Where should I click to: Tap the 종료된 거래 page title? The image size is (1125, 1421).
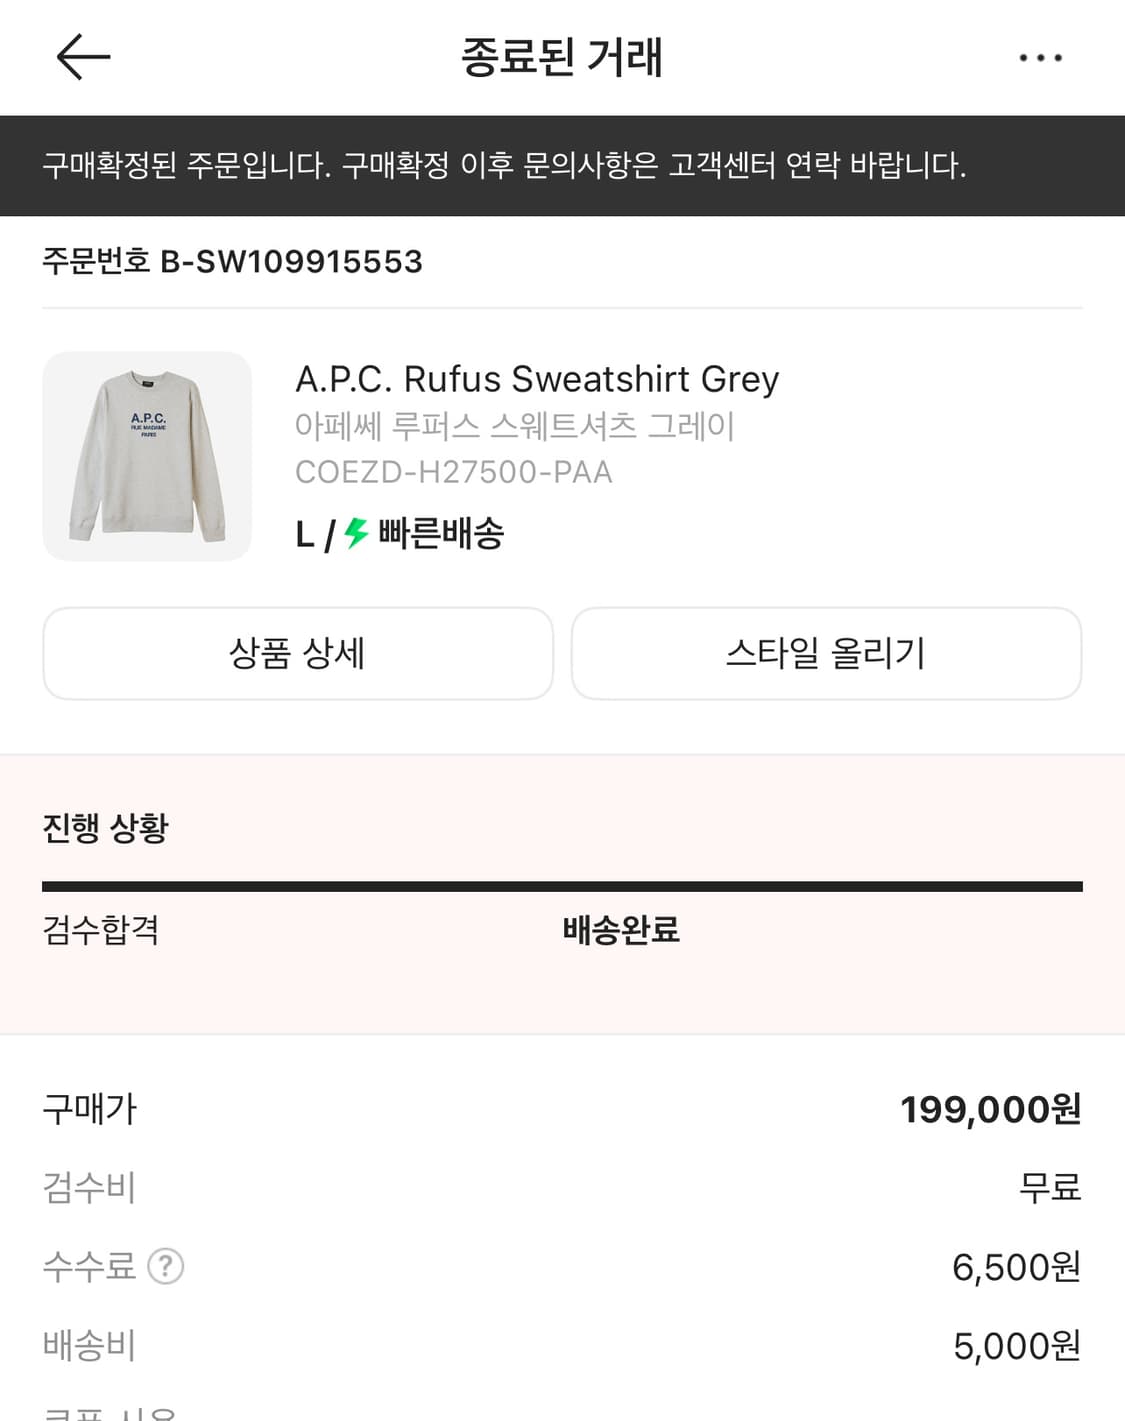[562, 57]
